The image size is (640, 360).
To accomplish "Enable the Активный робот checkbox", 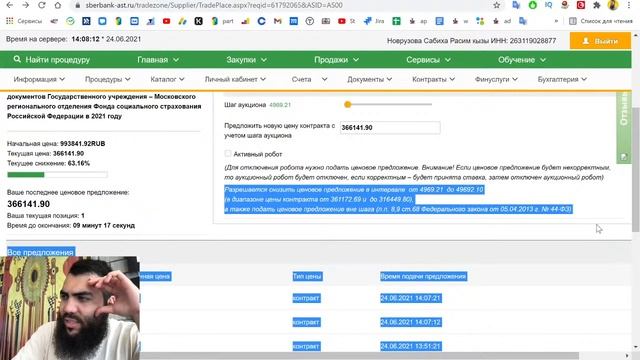I will pos(228,153).
